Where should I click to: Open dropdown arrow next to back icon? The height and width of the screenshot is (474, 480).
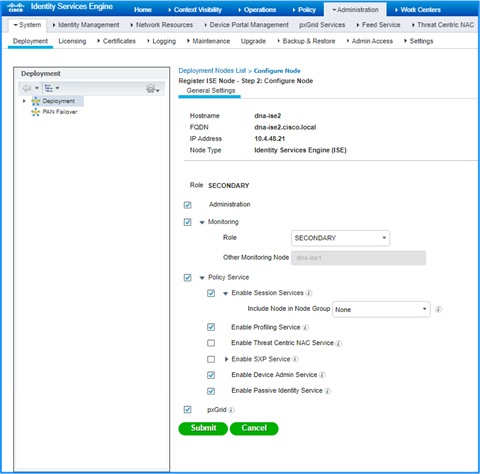(37, 88)
